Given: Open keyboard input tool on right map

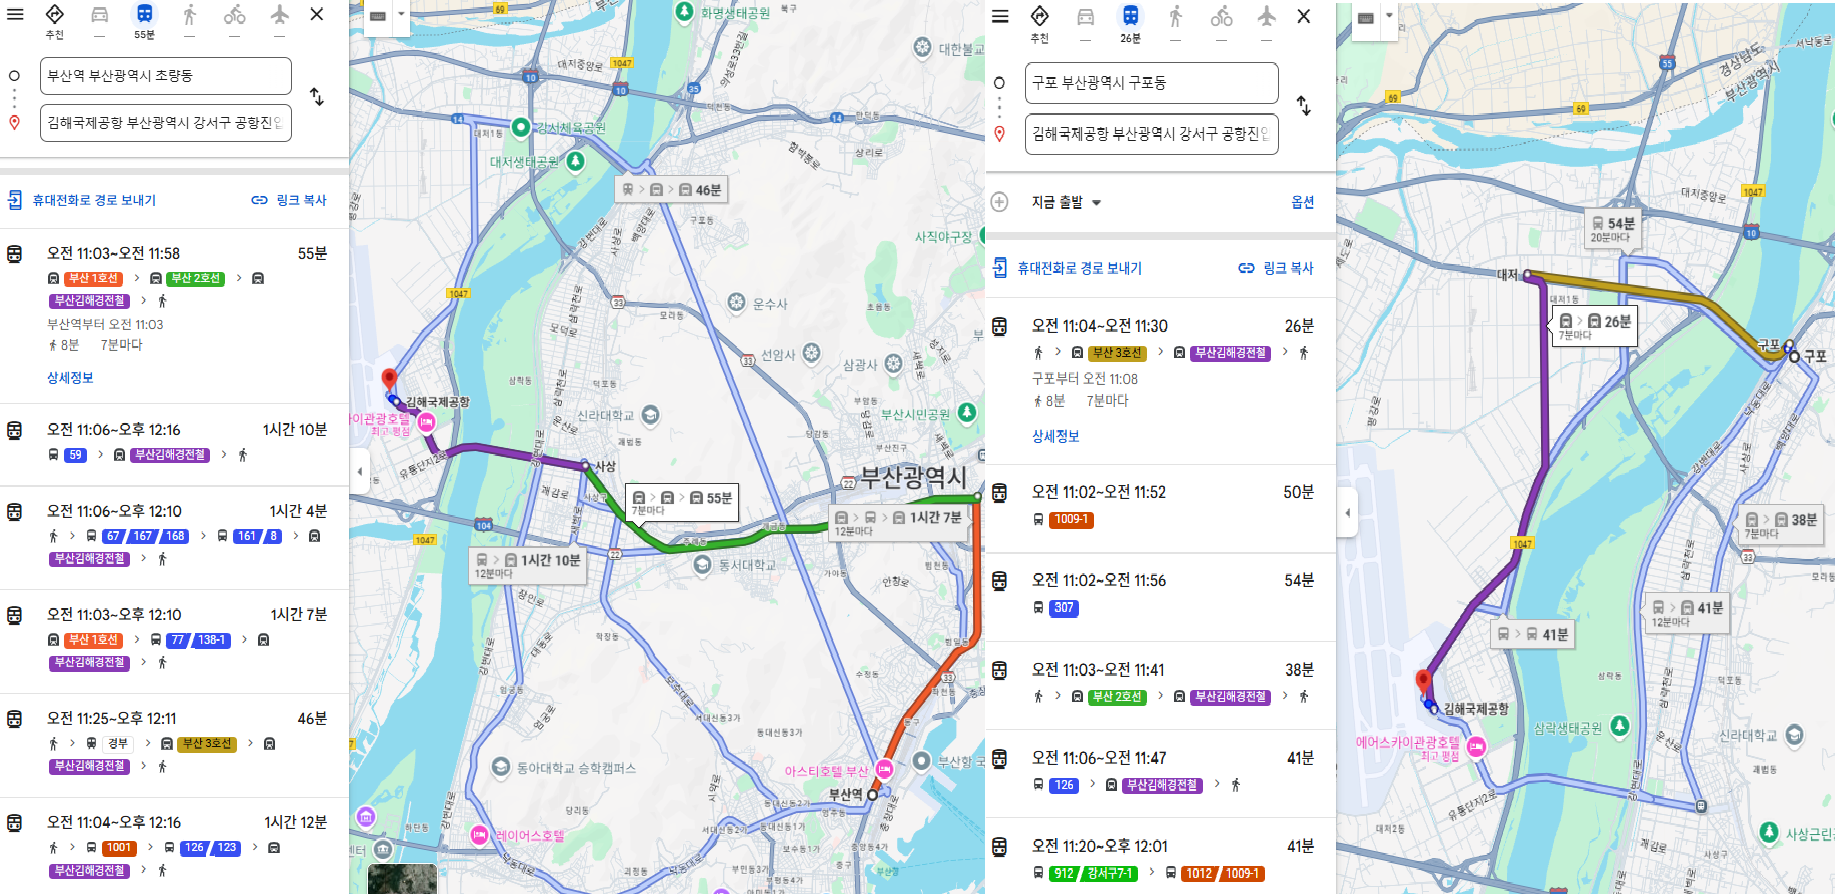Looking at the screenshot, I should point(1365,18).
